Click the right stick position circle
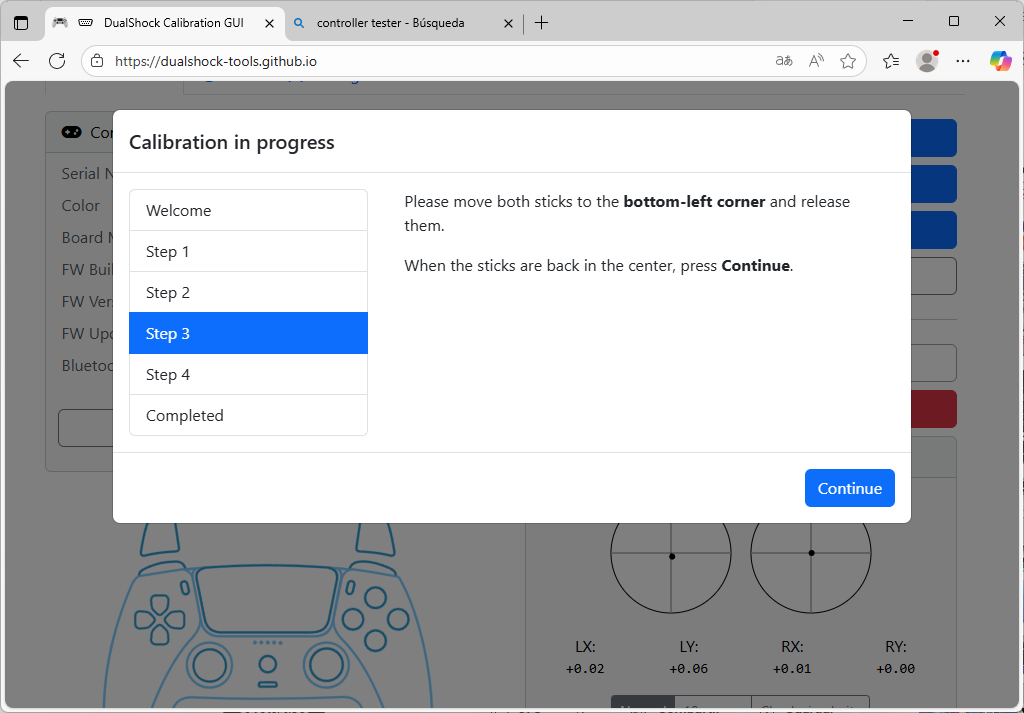 click(x=810, y=553)
